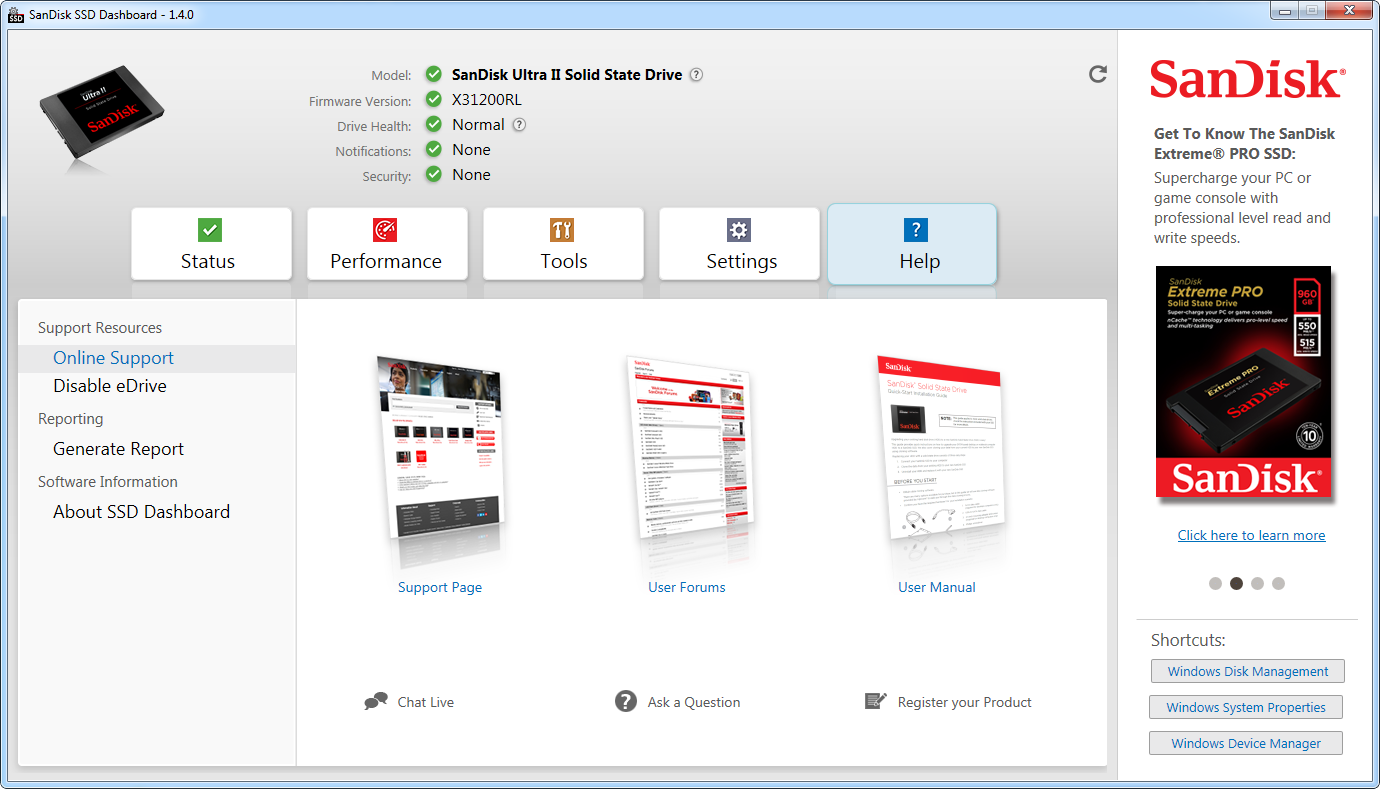The width and height of the screenshot is (1380, 789).
Task: Click the Drive Health value Normal
Action: (x=478, y=125)
